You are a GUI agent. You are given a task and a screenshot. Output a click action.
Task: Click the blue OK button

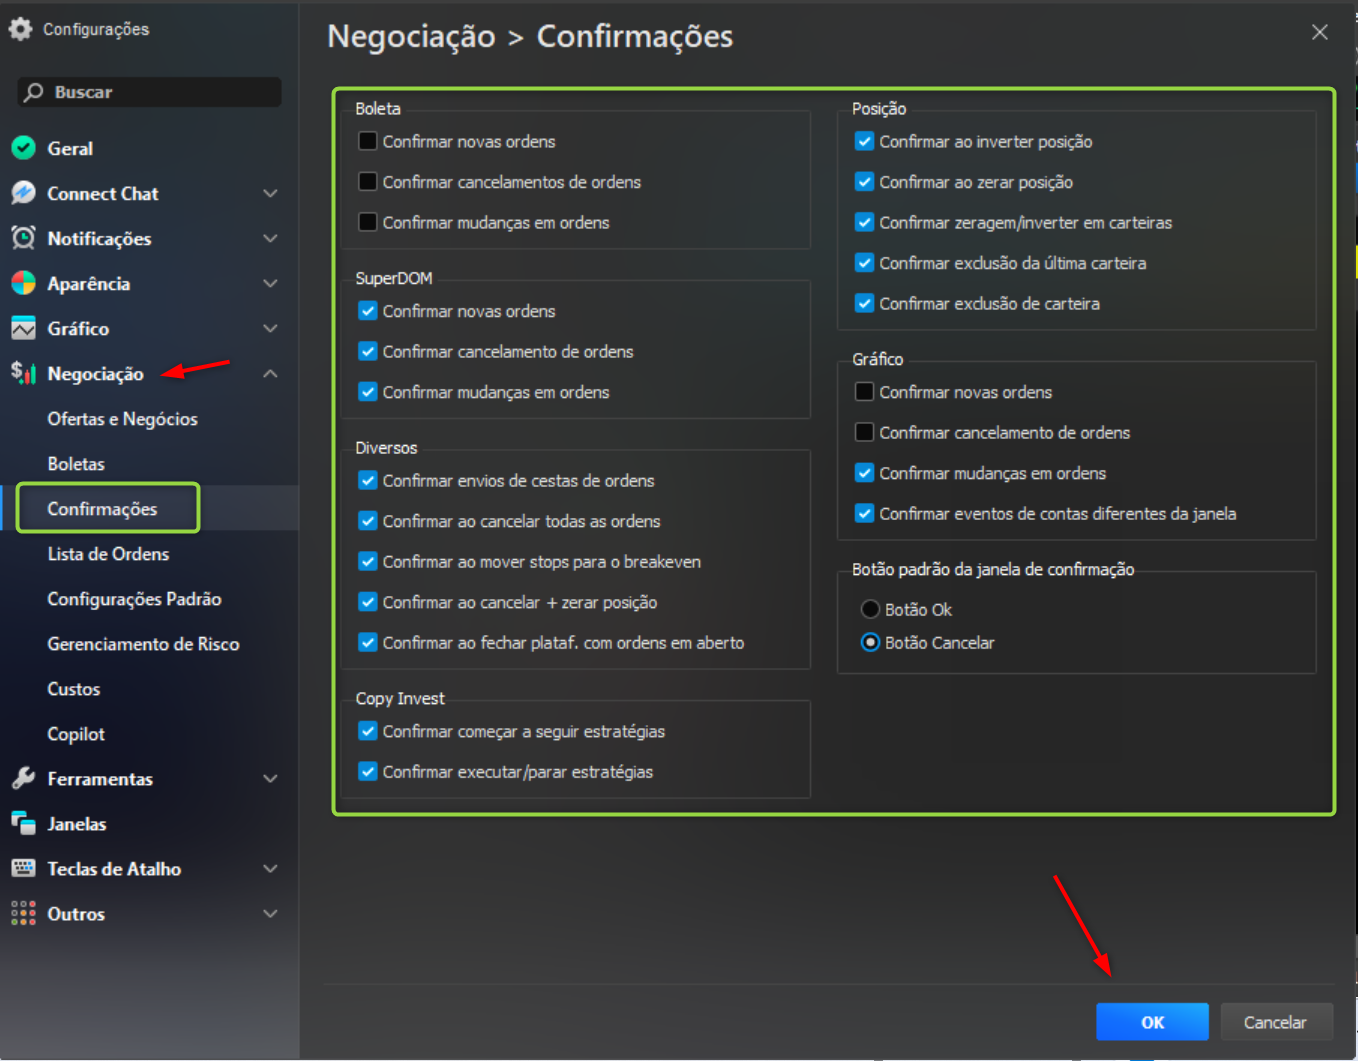tap(1152, 1022)
